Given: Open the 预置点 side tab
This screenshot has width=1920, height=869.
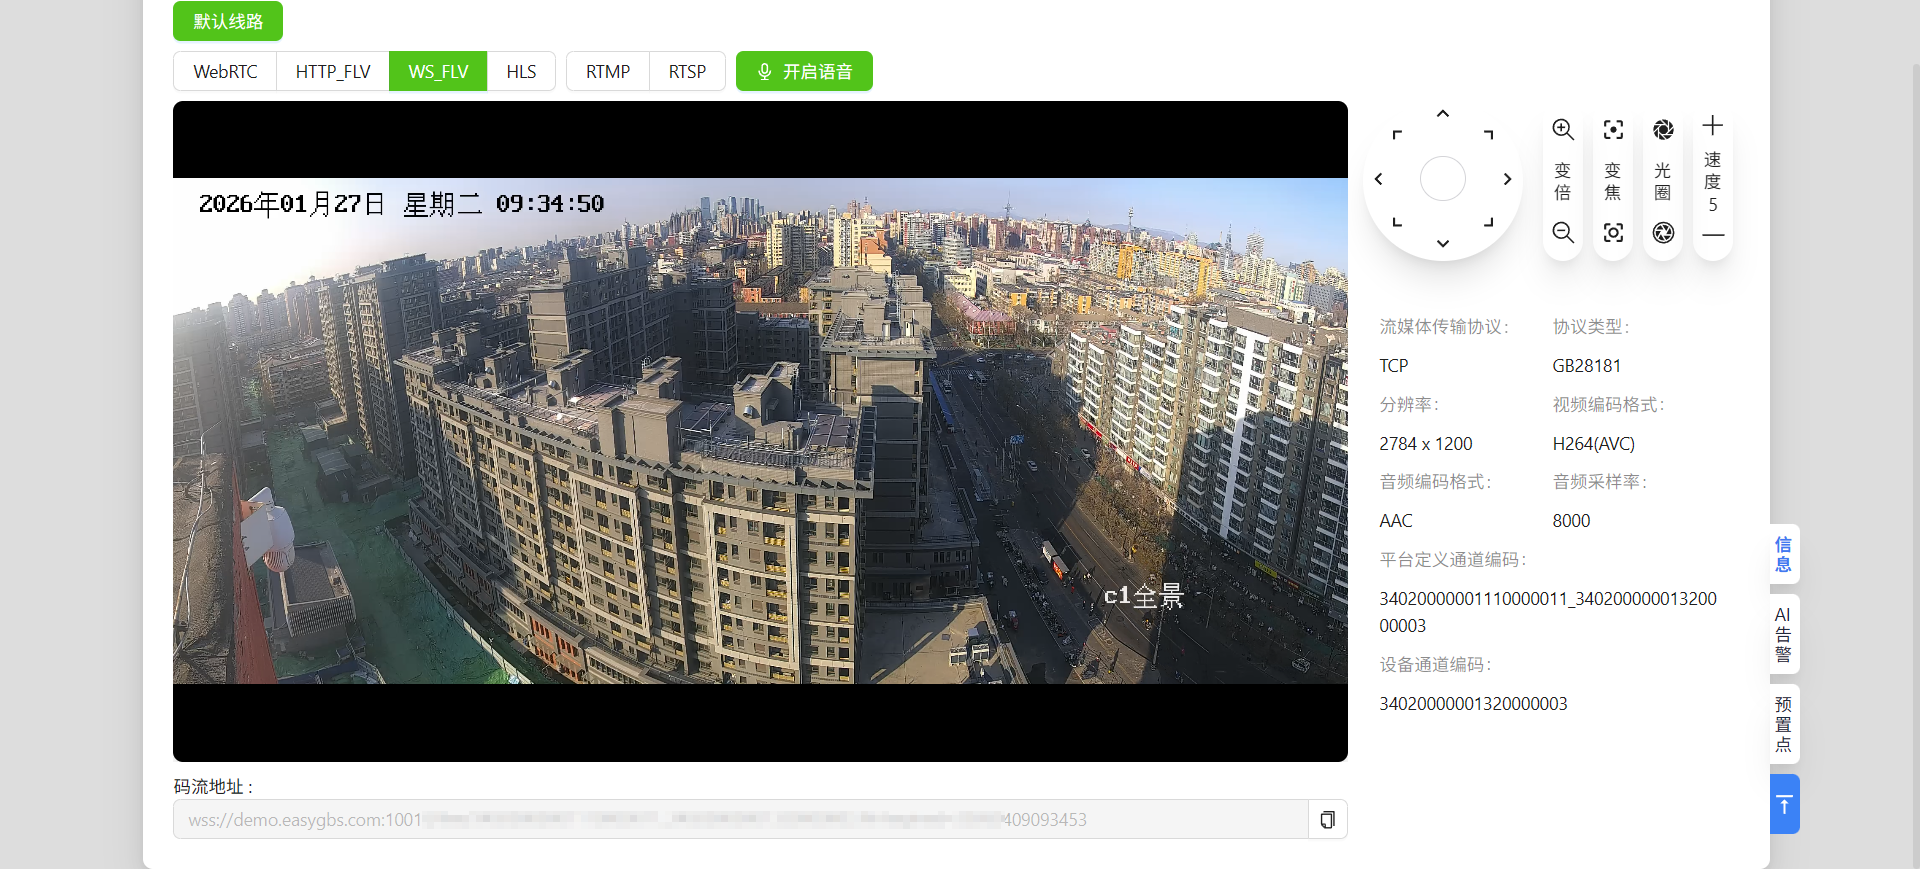Looking at the screenshot, I should tap(1784, 724).
